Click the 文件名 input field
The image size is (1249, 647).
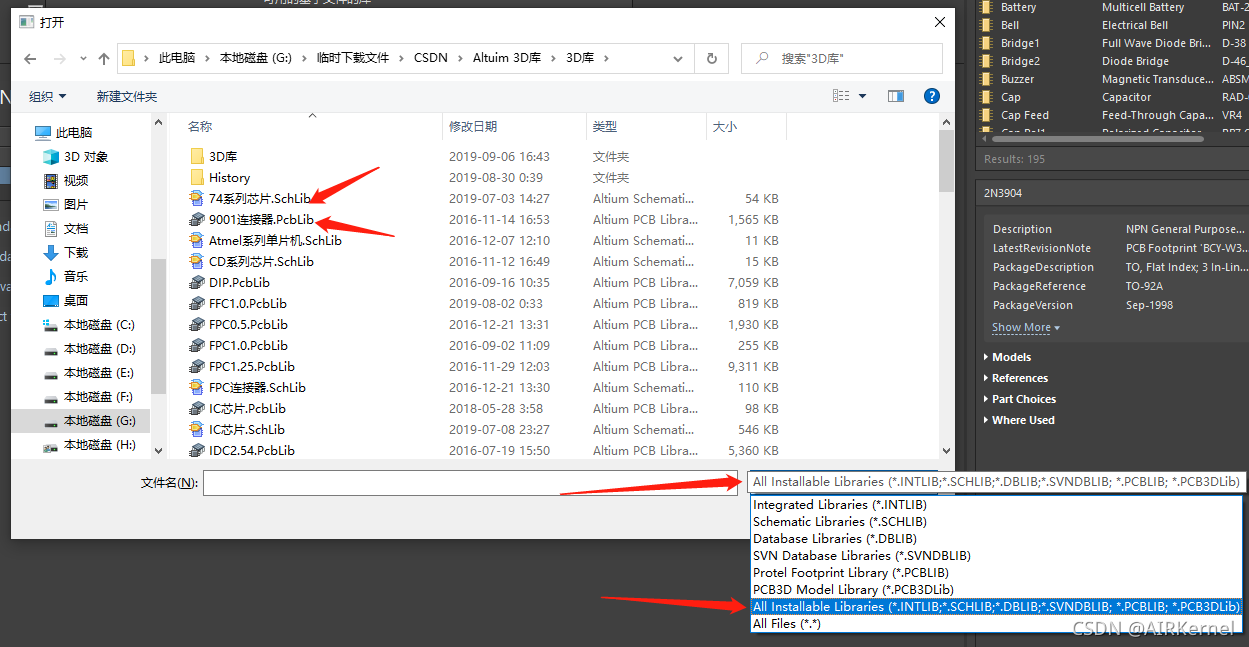[x=471, y=483]
